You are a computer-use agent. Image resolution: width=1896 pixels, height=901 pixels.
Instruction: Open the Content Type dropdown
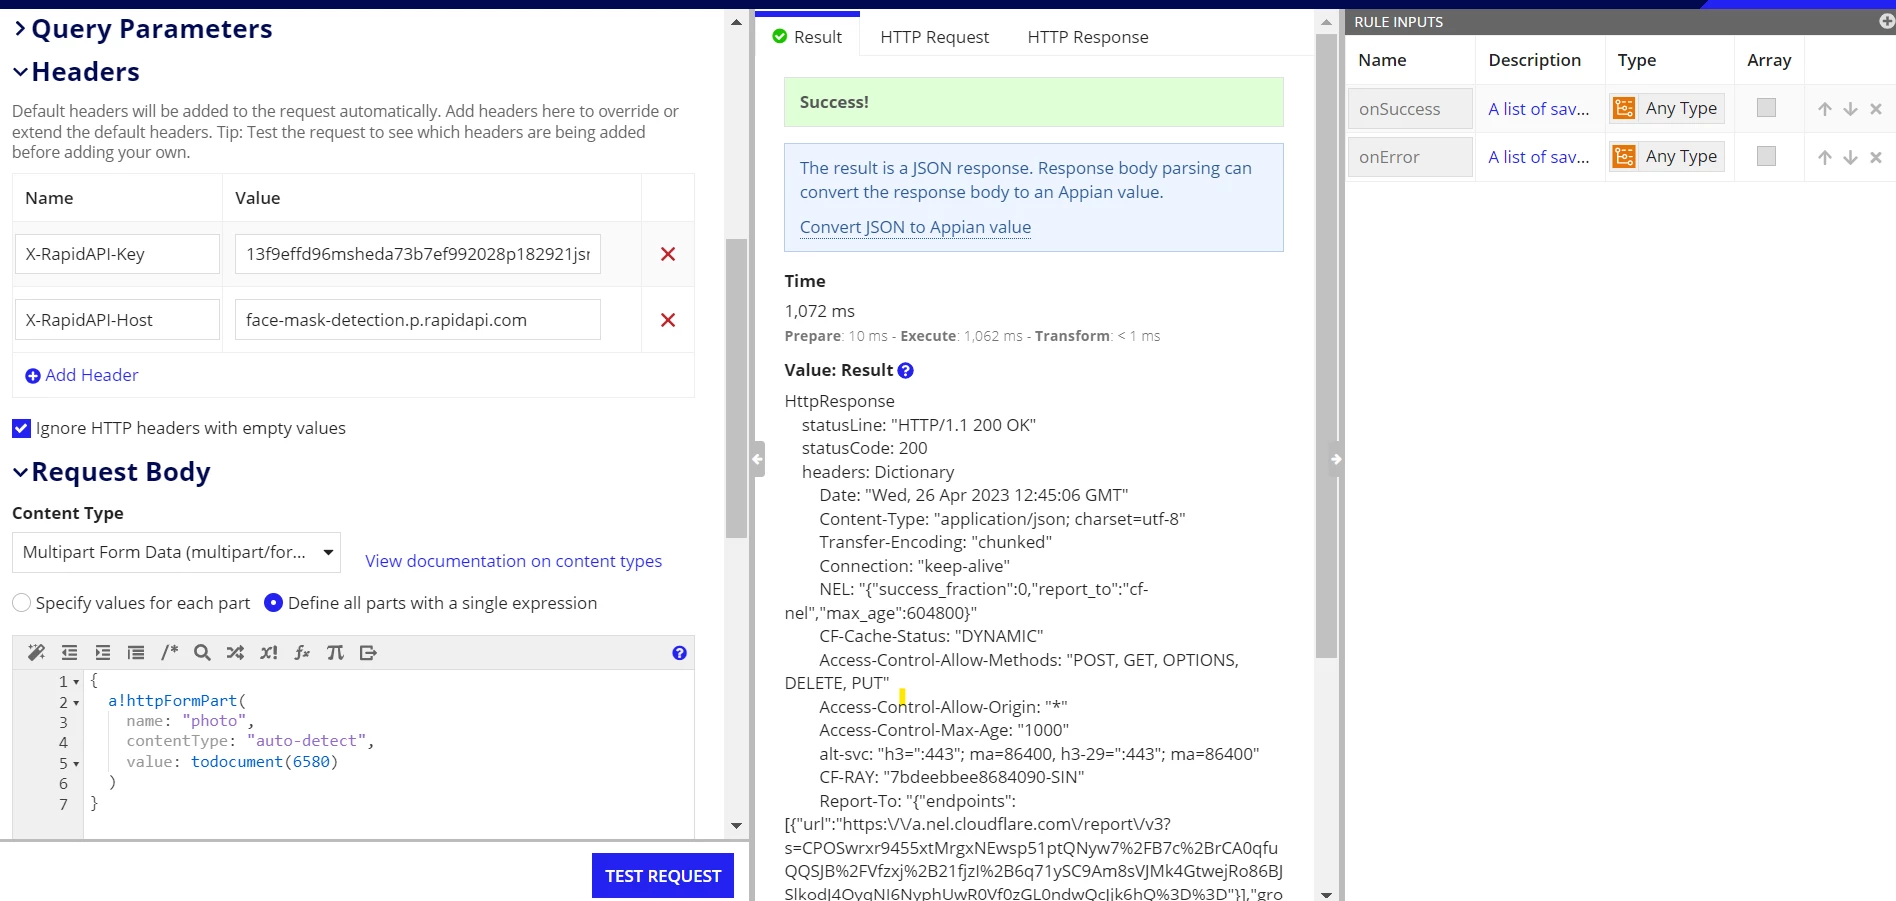click(176, 552)
